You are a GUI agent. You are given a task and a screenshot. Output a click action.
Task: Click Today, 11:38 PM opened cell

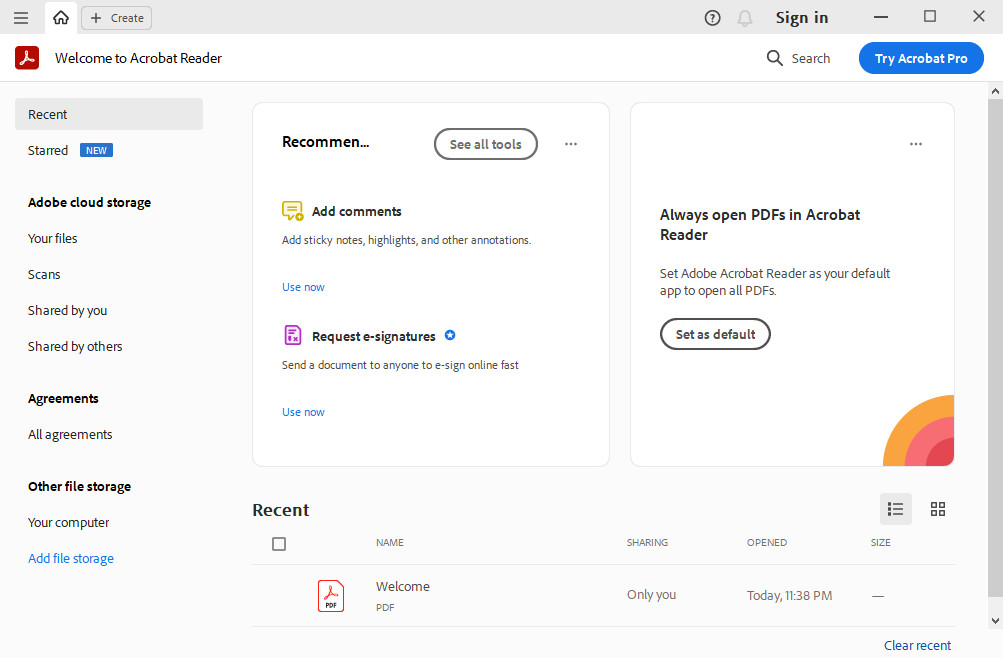point(789,595)
